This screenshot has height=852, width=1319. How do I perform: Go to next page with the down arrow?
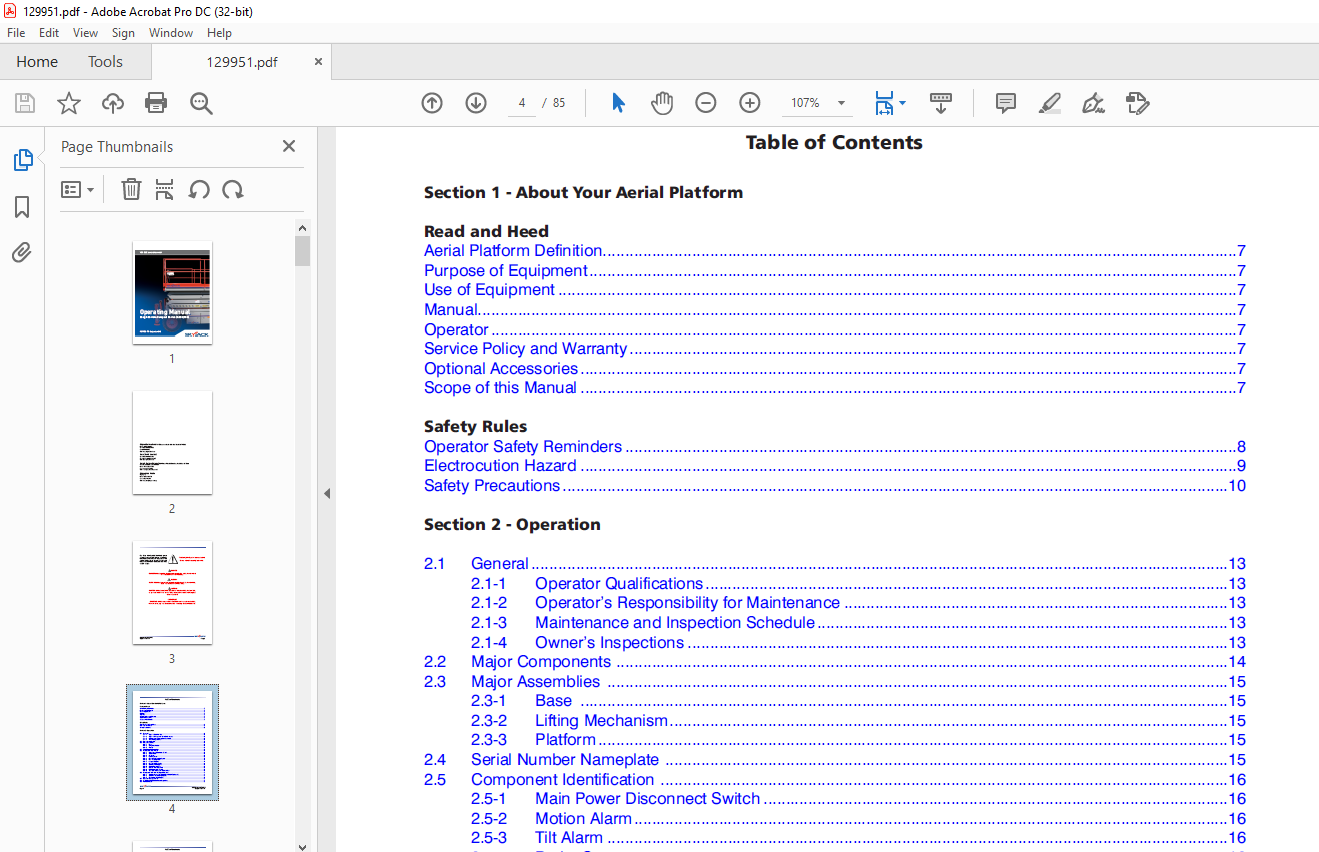[x=476, y=103]
